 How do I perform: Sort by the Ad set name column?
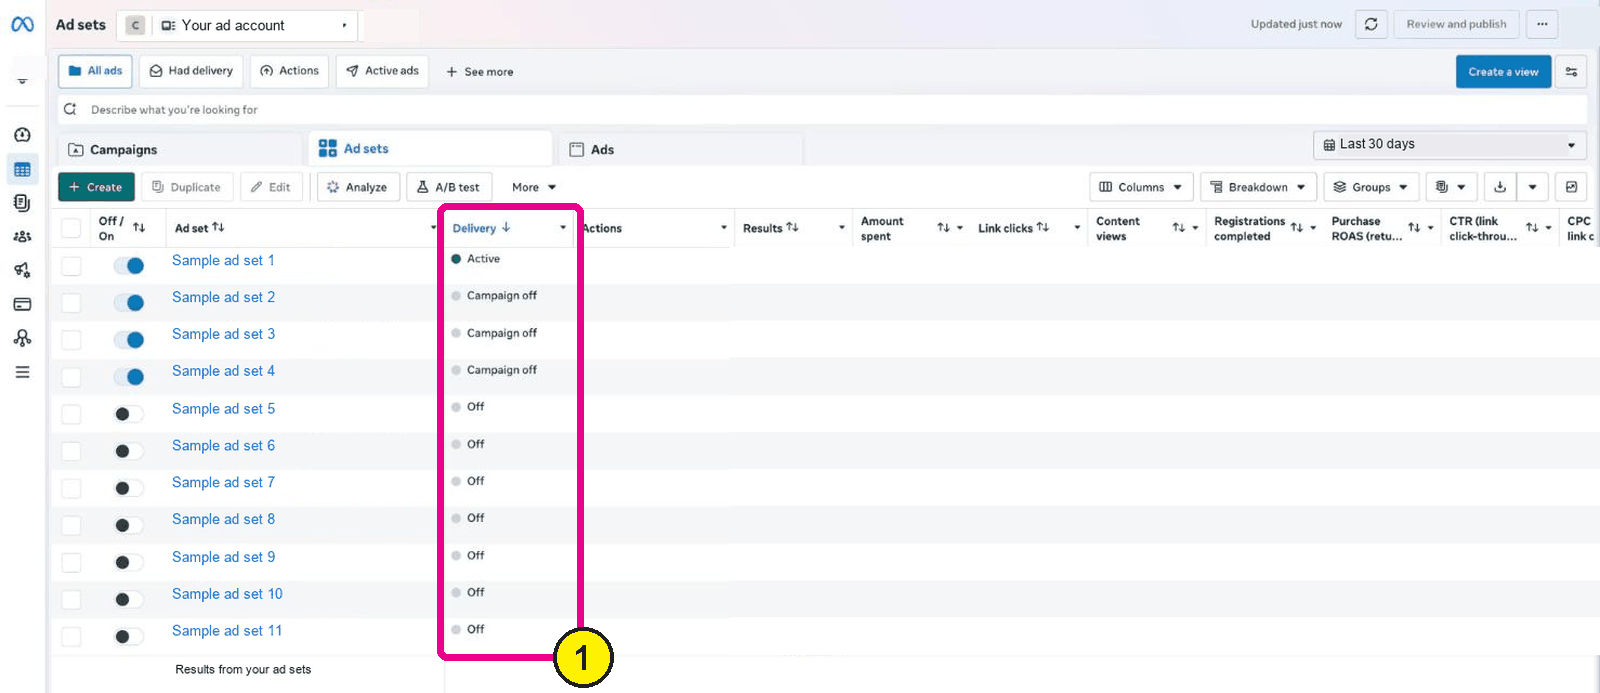point(218,228)
